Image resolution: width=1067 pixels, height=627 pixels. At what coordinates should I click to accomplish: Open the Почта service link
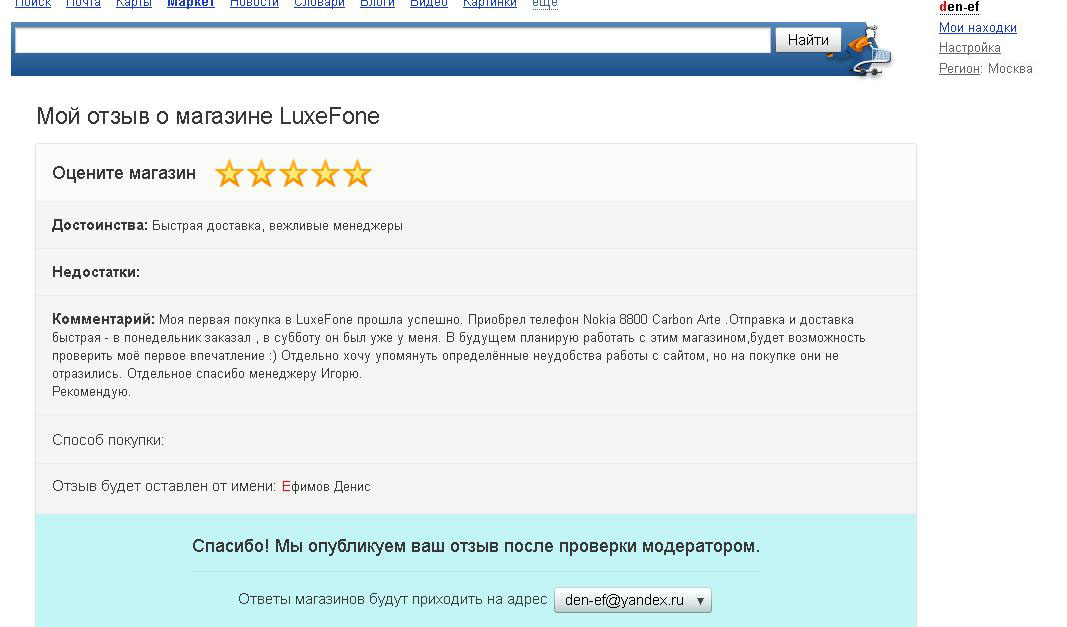[83, 3]
